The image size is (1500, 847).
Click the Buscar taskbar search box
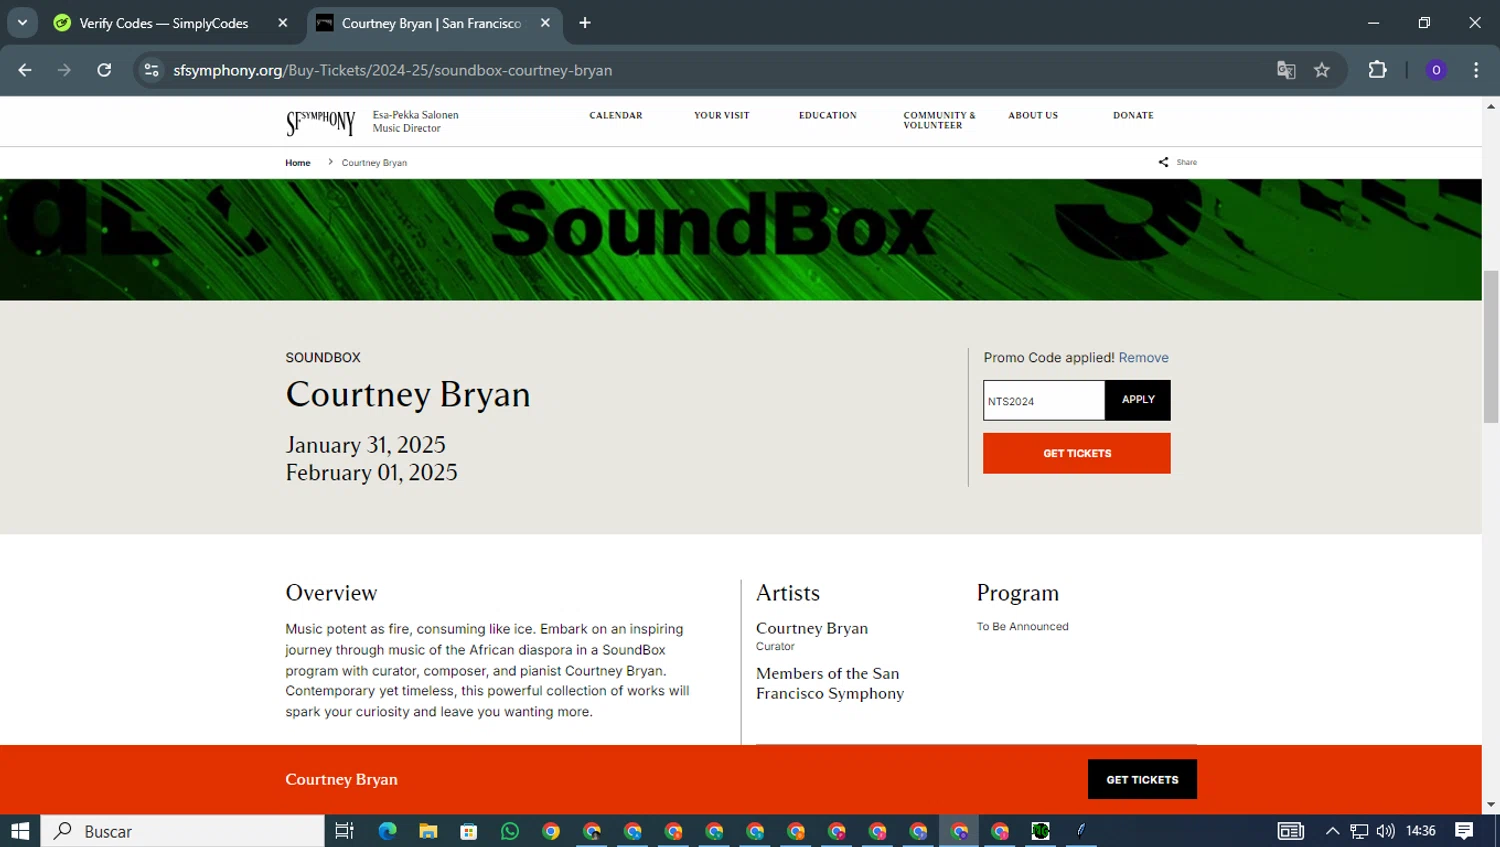click(183, 831)
